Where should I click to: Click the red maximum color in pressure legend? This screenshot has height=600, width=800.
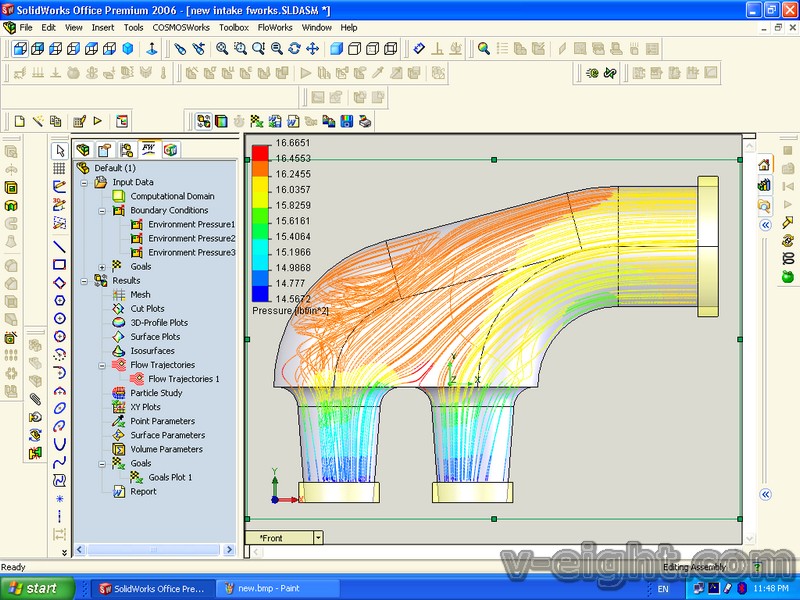(260, 153)
